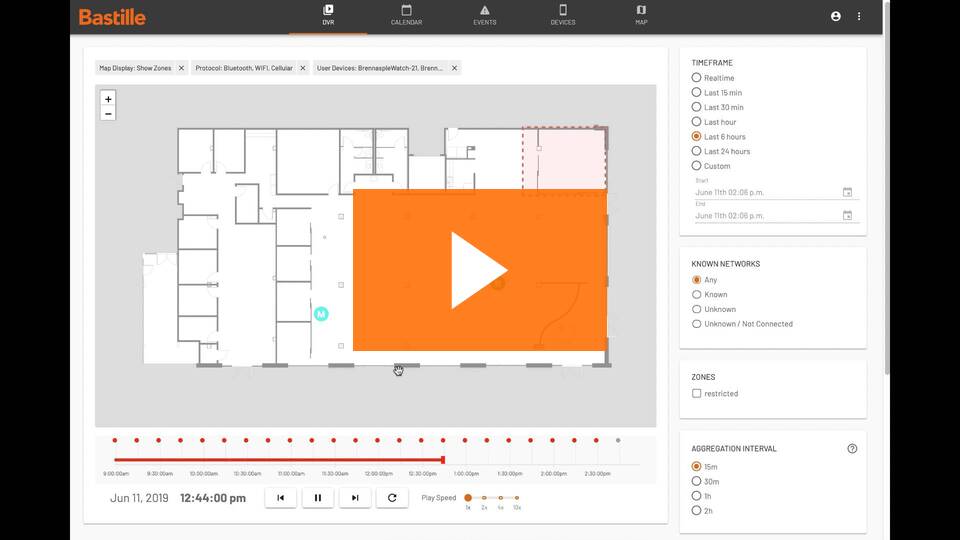The width and height of the screenshot is (960, 540).
Task: Set play speed to 1x
Action: [x=468, y=498]
